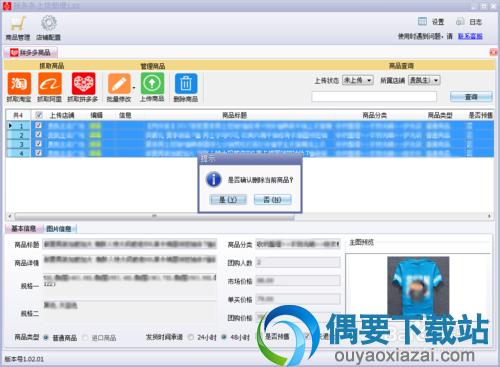This screenshot has width=500, height=367.
Task: Click the 规格一 text area
Action: (130, 285)
